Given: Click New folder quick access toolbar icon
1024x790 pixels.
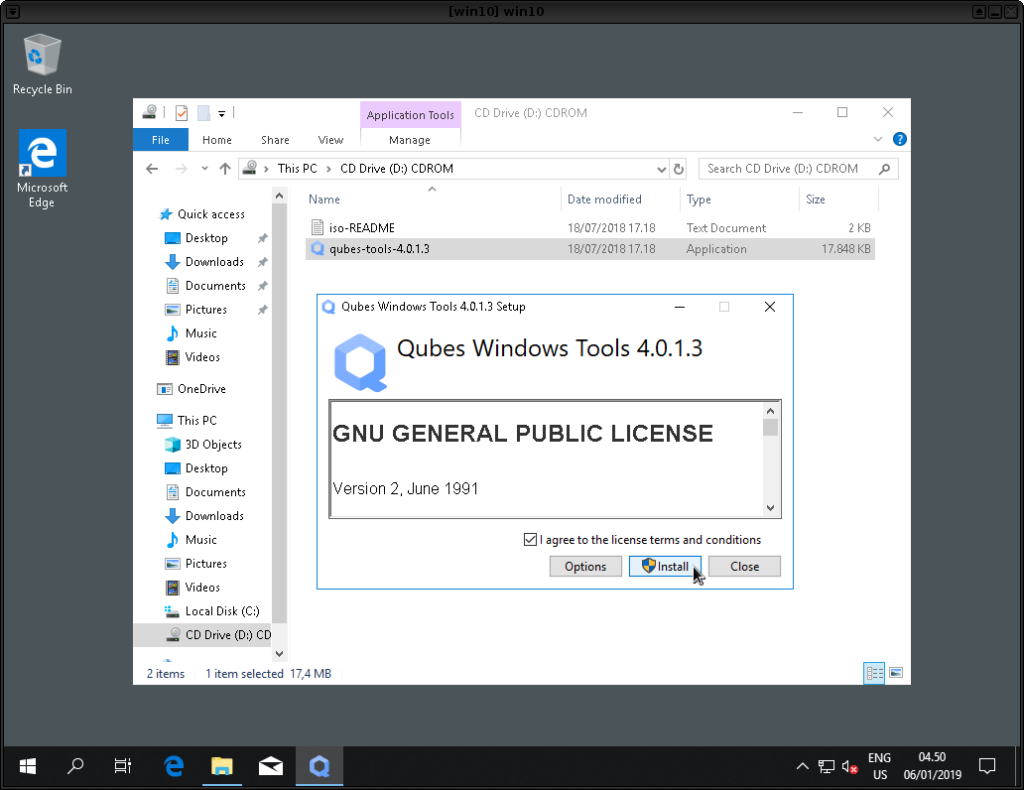Looking at the screenshot, I should coord(204,113).
